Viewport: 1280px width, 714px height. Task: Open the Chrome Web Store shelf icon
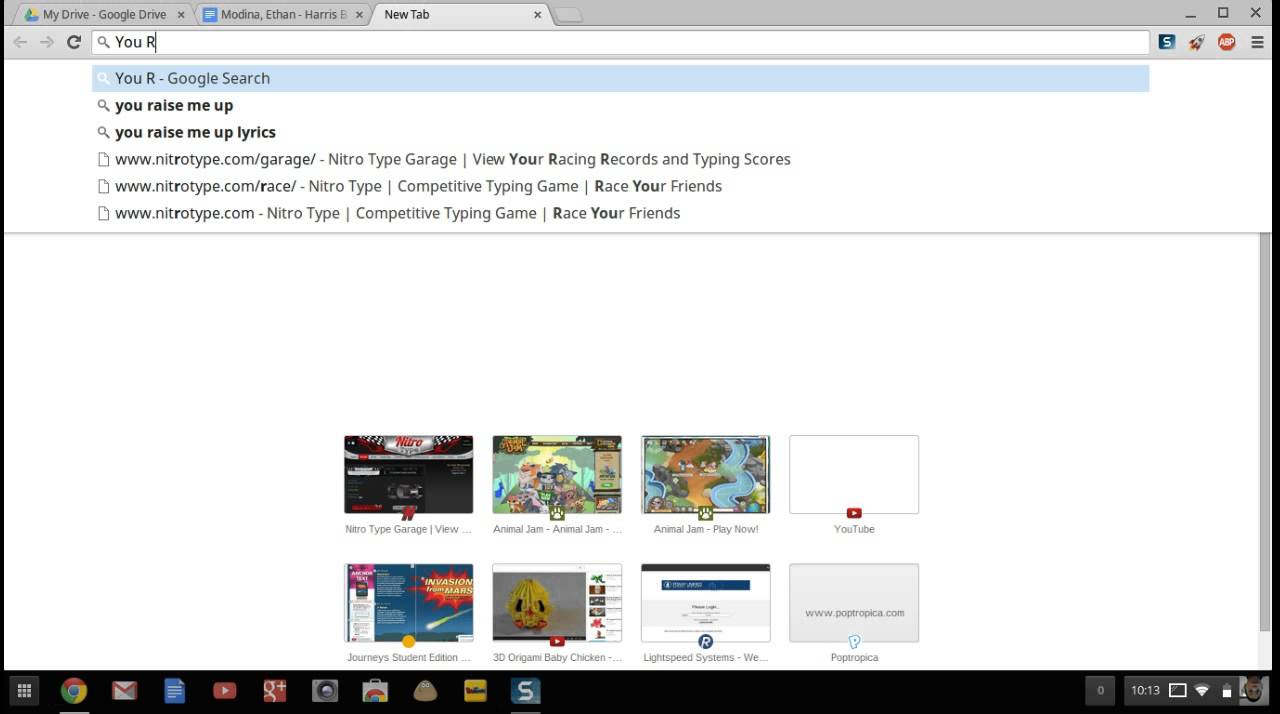(x=375, y=690)
